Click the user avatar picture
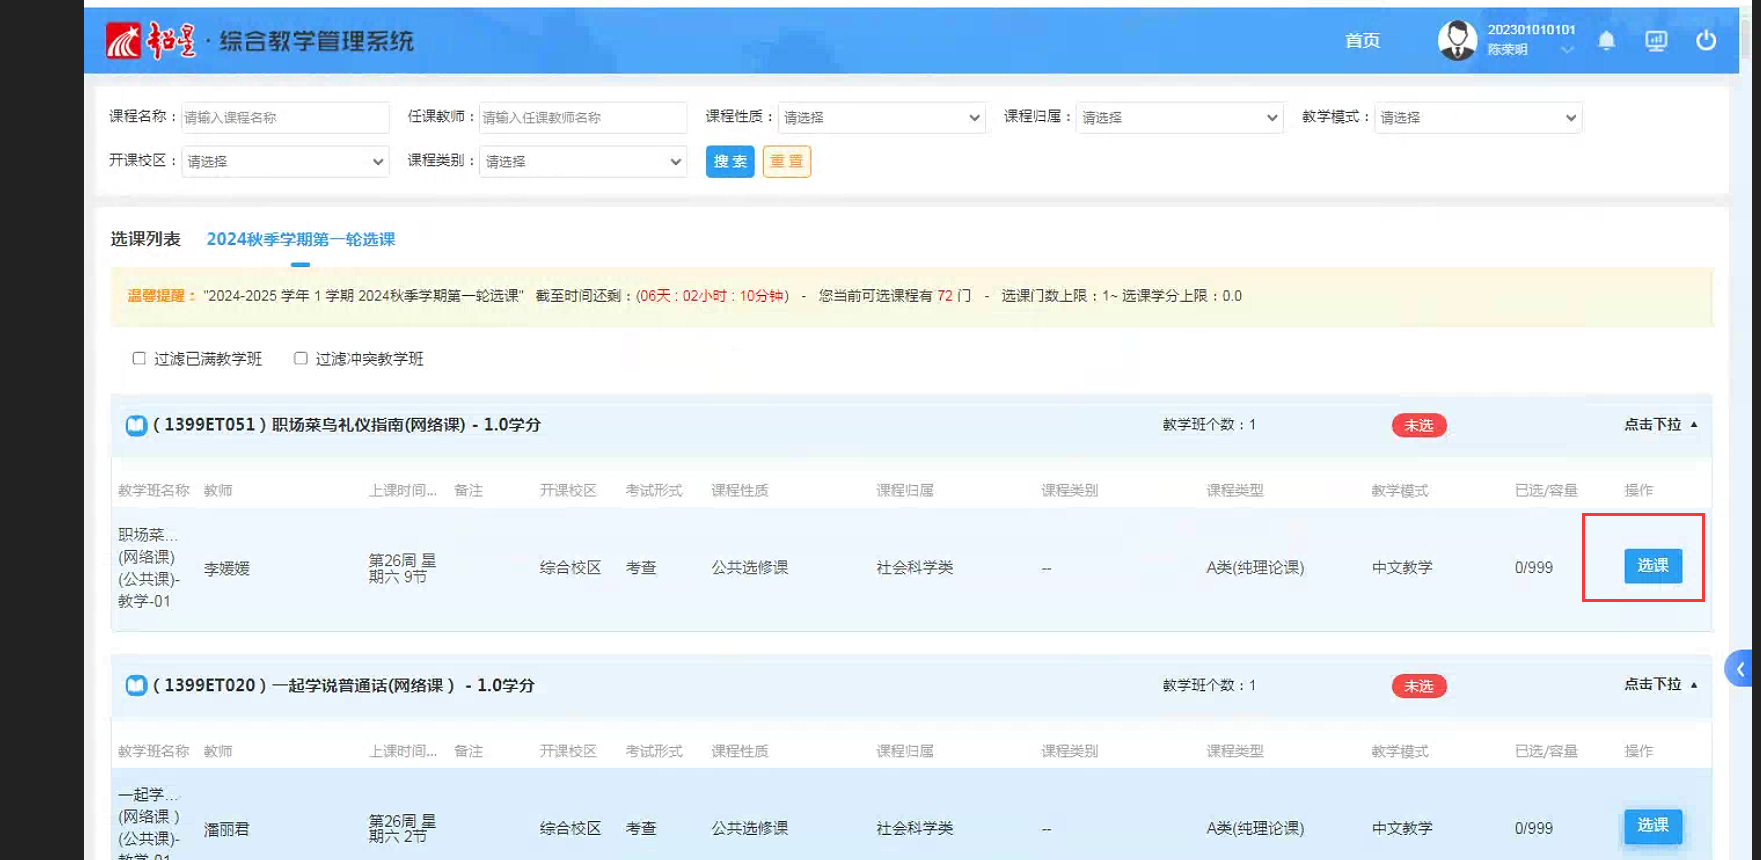 click(x=1457, y=41)
